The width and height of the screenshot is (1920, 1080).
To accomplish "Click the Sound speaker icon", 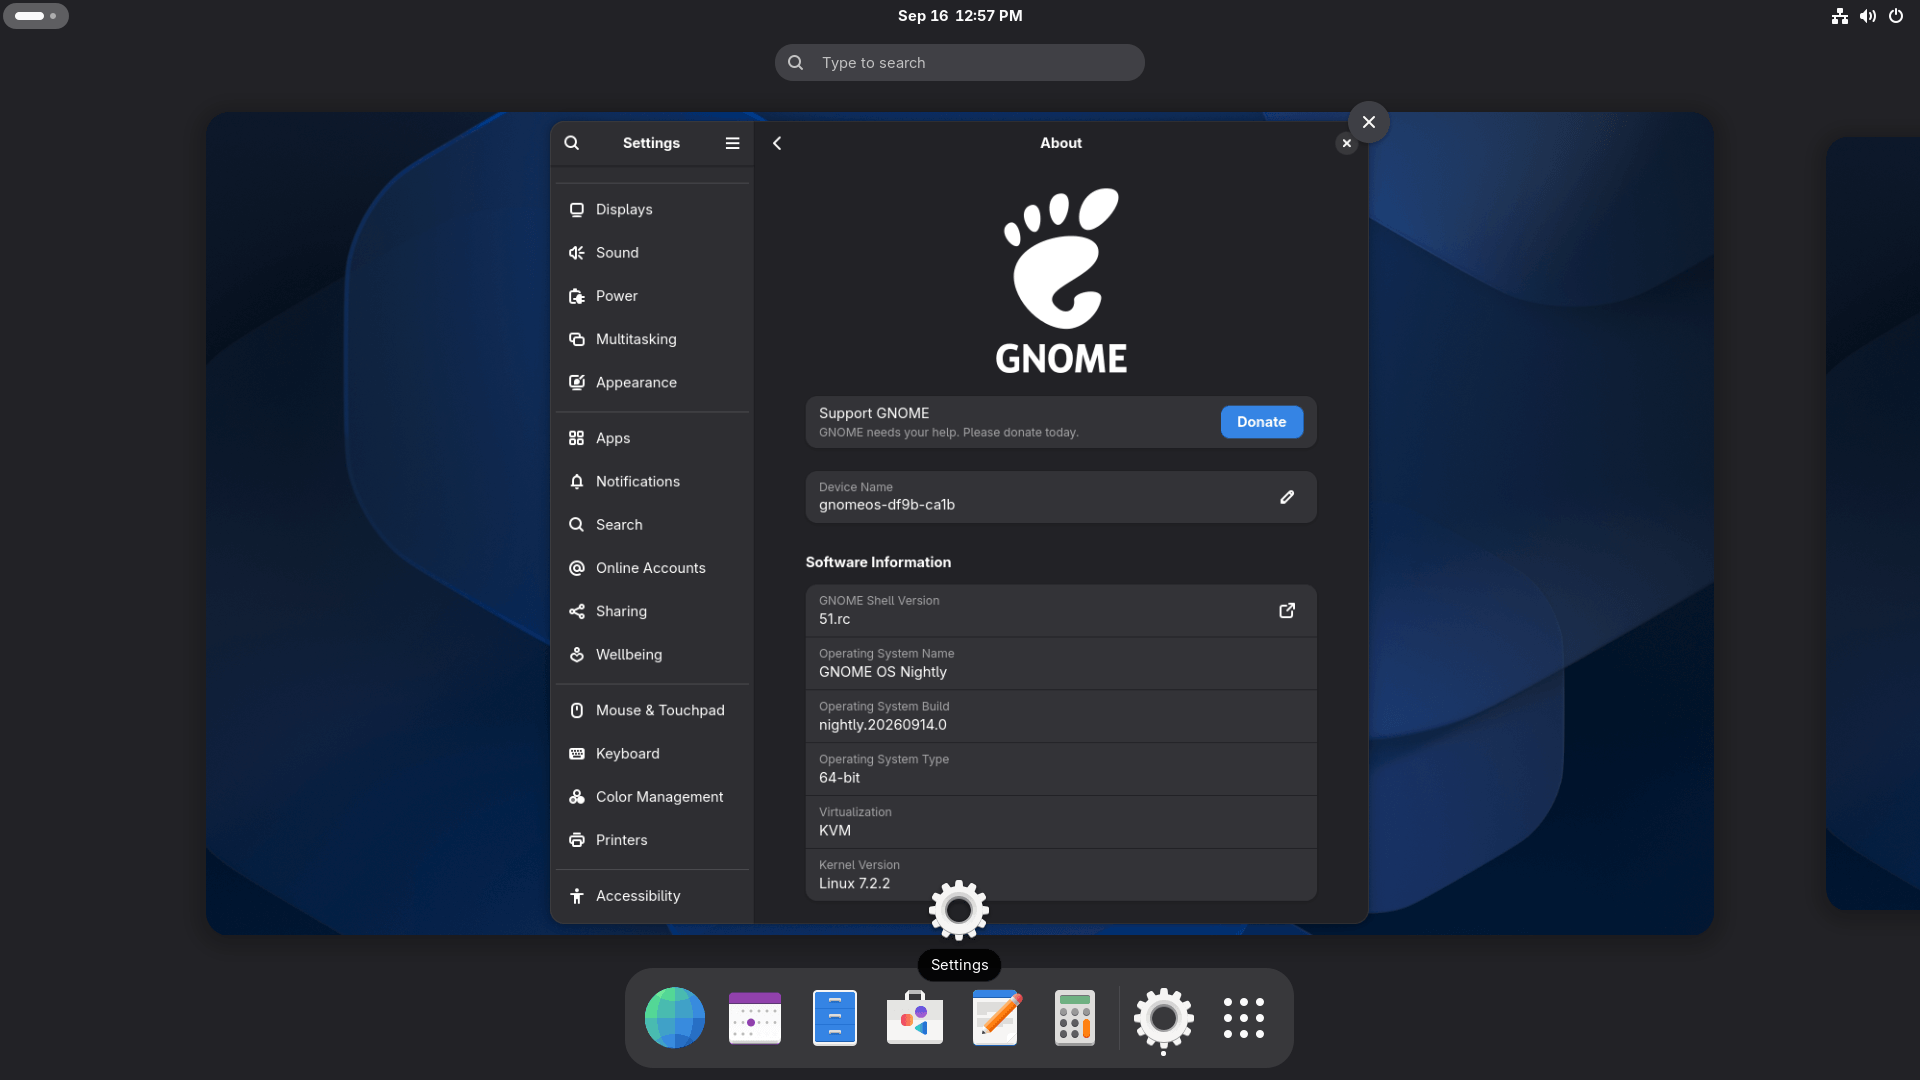I will tap(577, 253).
